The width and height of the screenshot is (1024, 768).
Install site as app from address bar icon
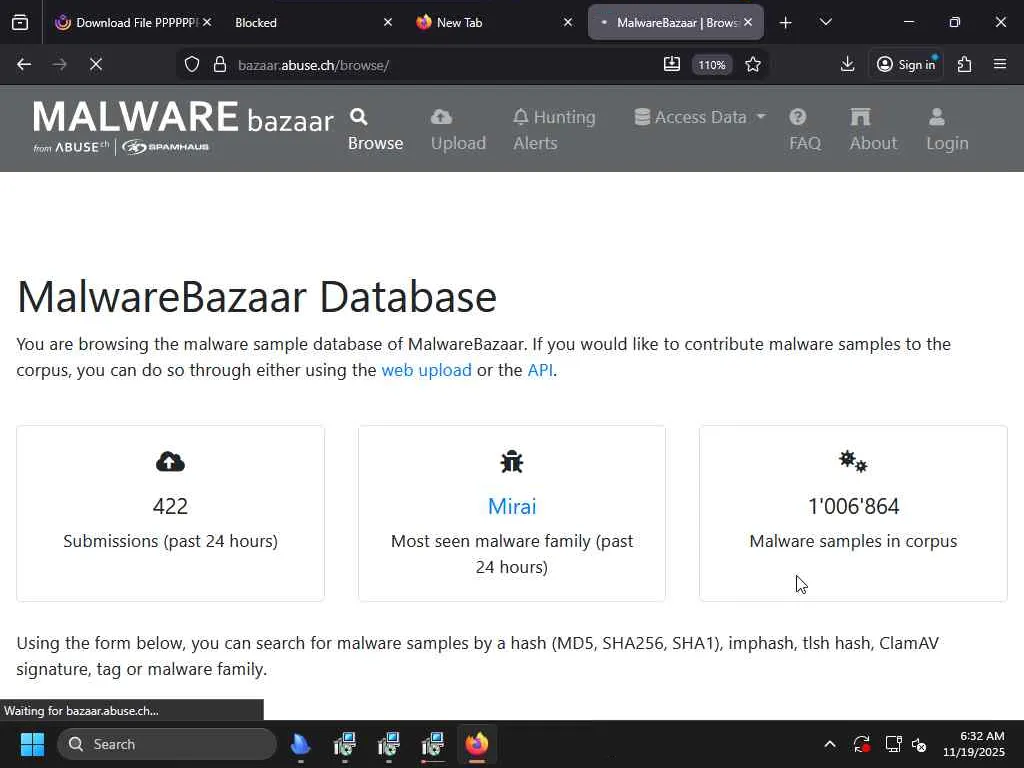click(672, 64)
